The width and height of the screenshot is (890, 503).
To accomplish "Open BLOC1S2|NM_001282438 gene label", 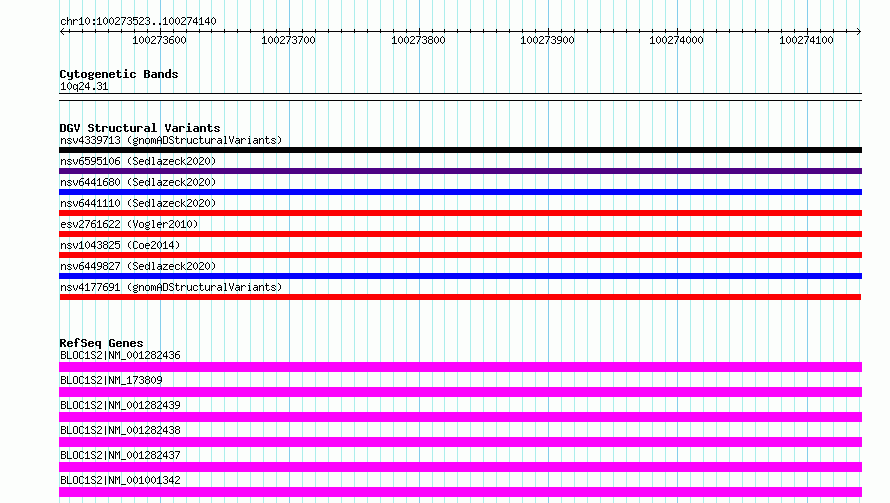I will tap(120, 430).
